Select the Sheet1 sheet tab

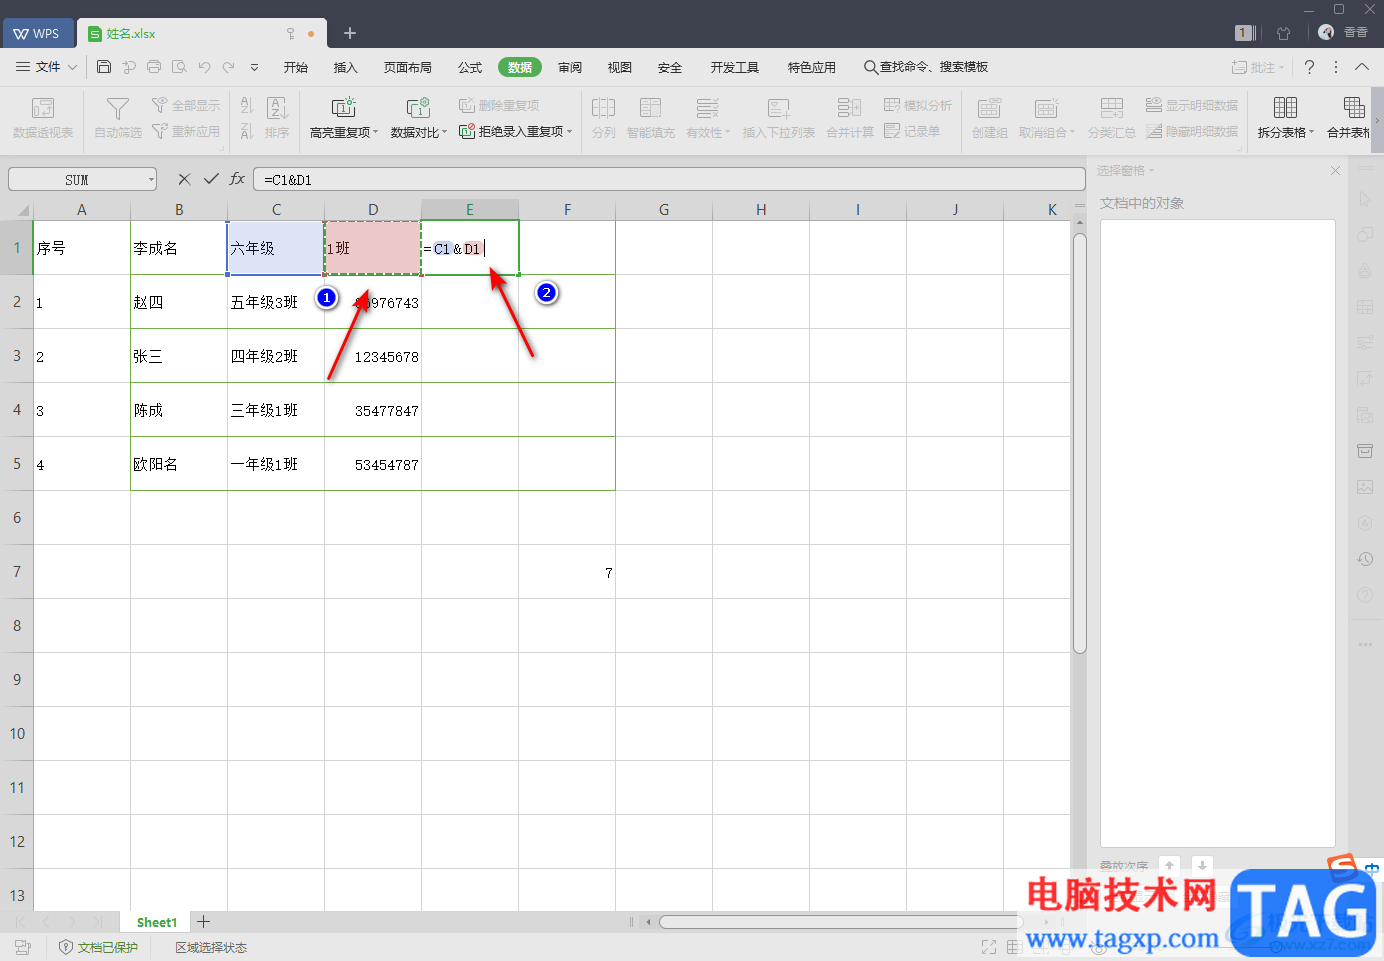(x=157, y=922)
